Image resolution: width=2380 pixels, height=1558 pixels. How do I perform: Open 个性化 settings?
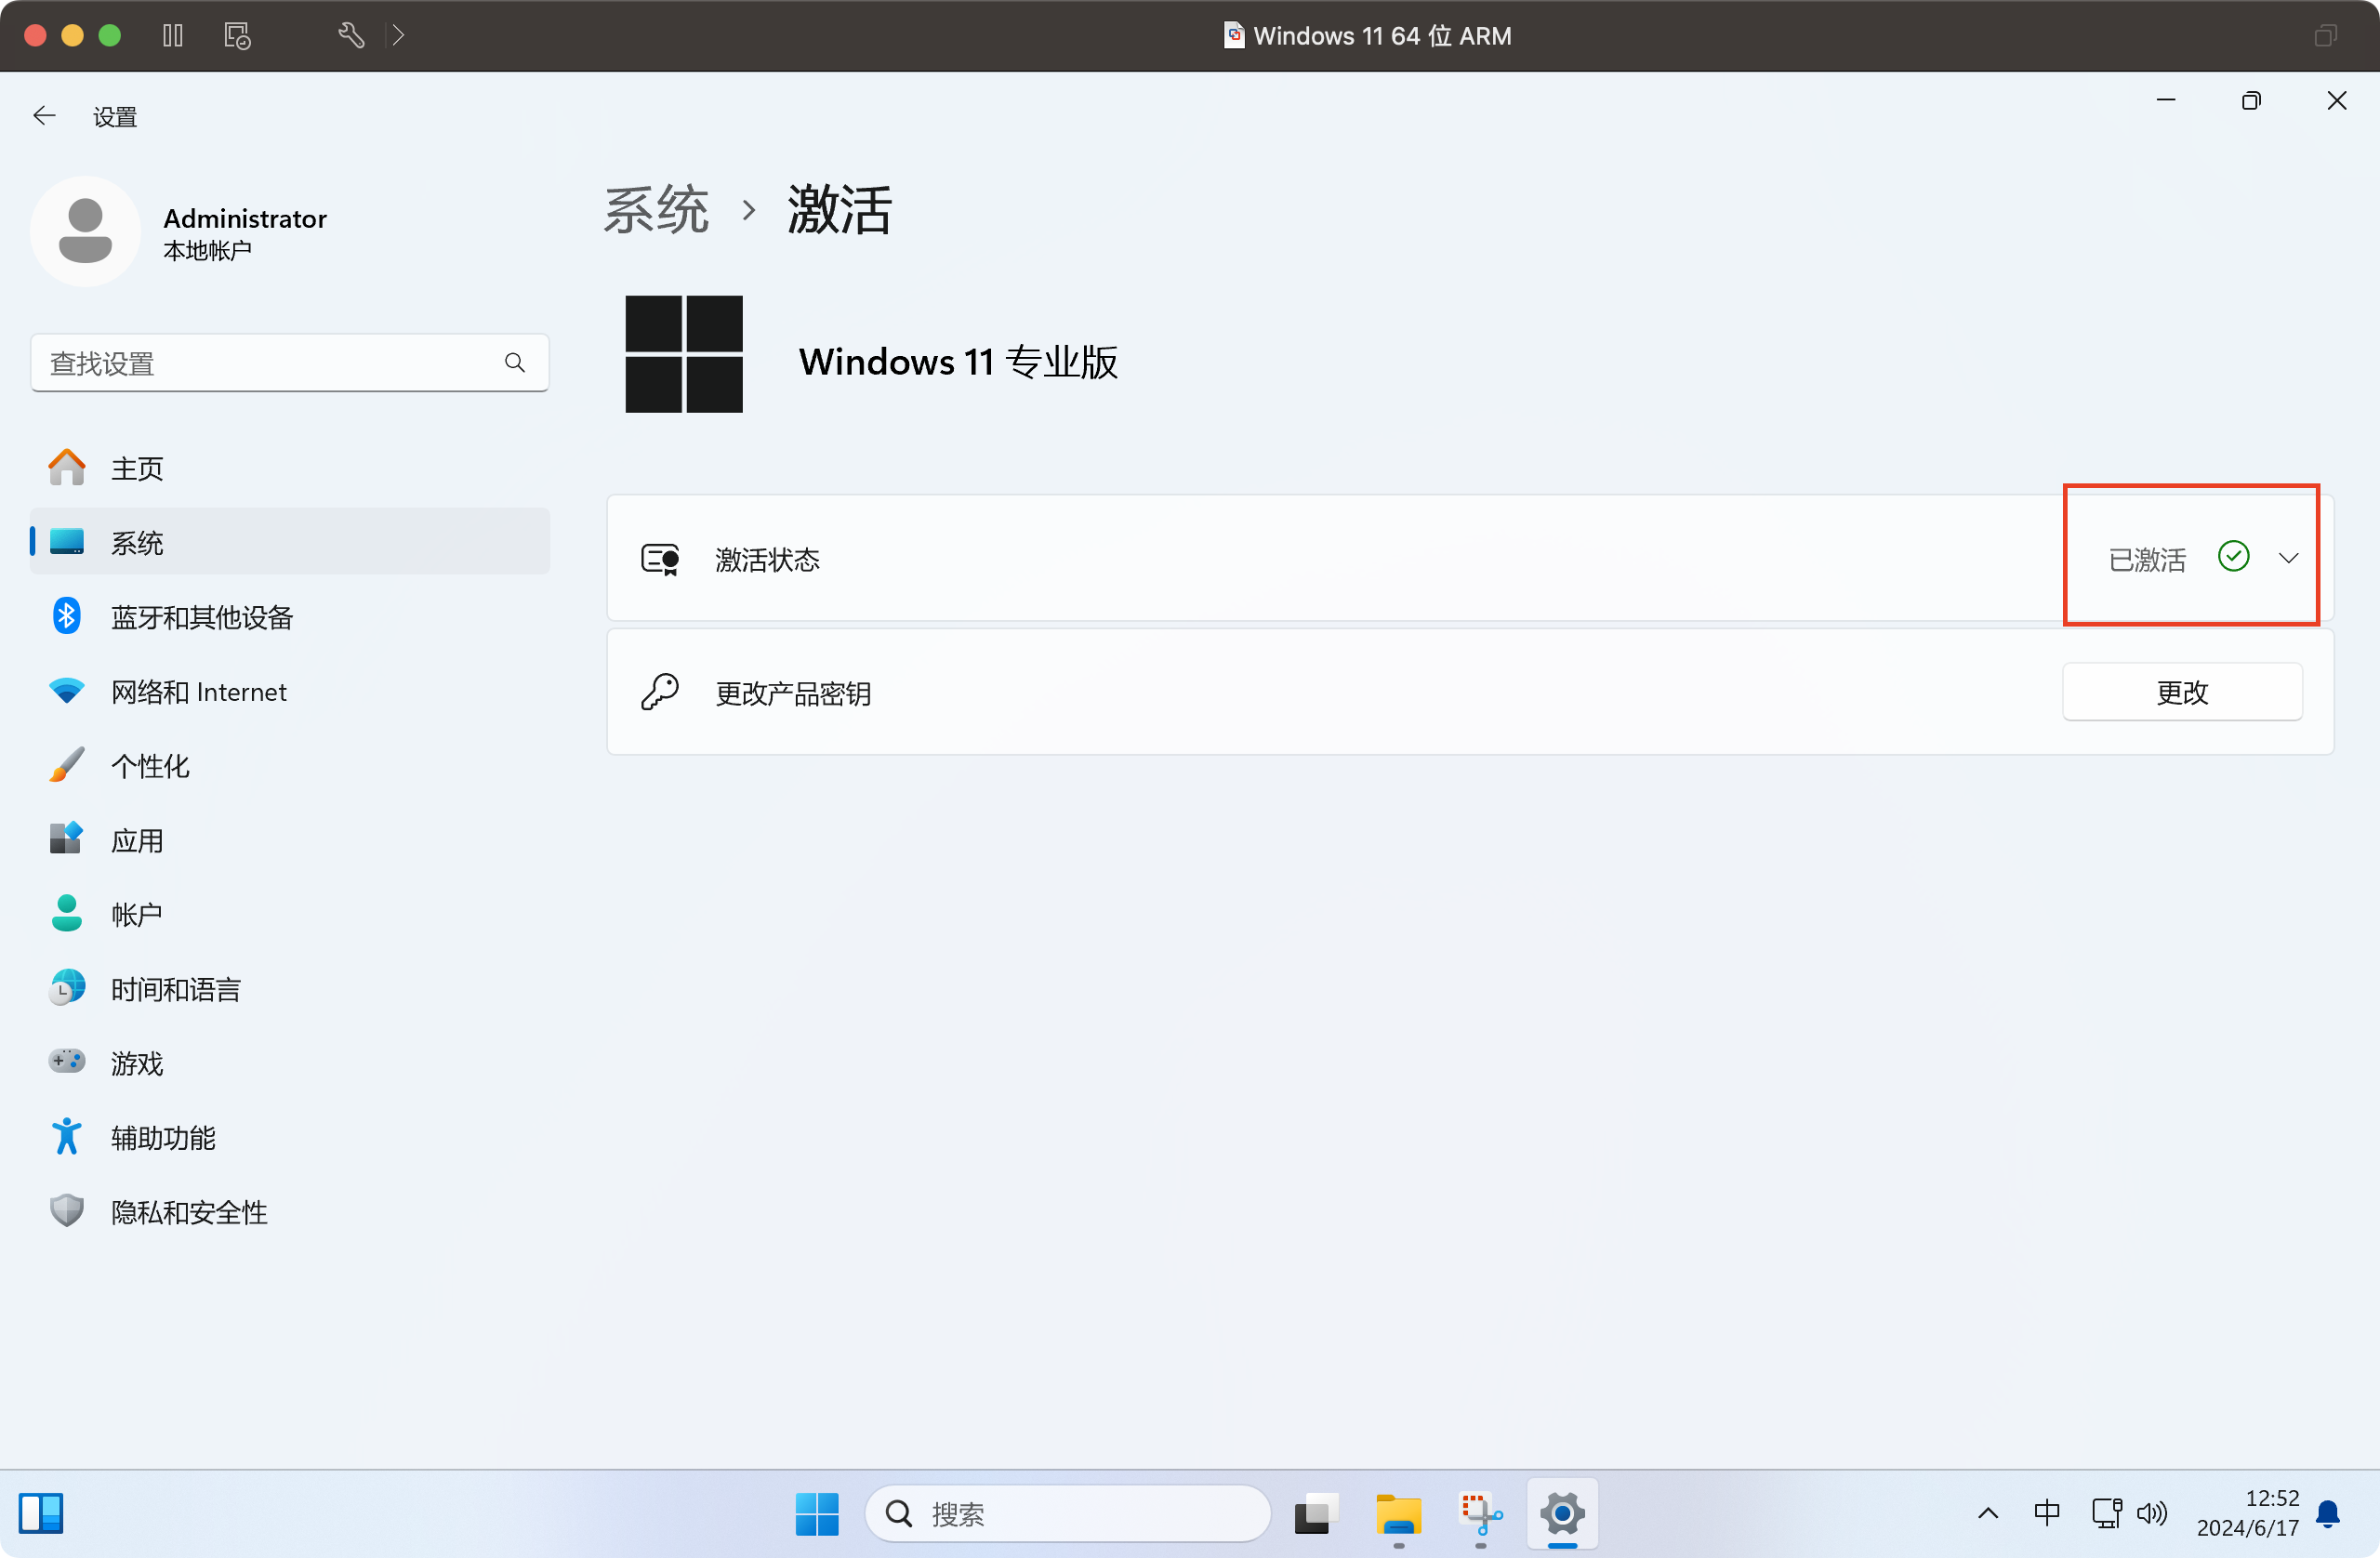(290, 766)
